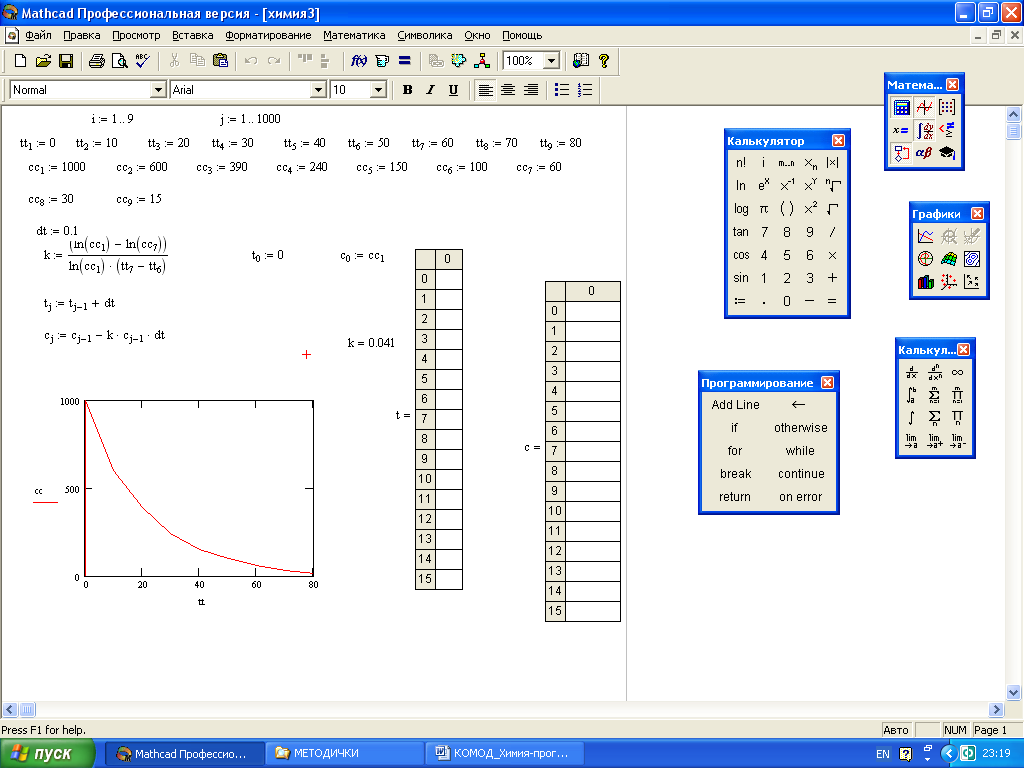
Task: Open the Greek symbols palette icon
Action: pos(924,153)
